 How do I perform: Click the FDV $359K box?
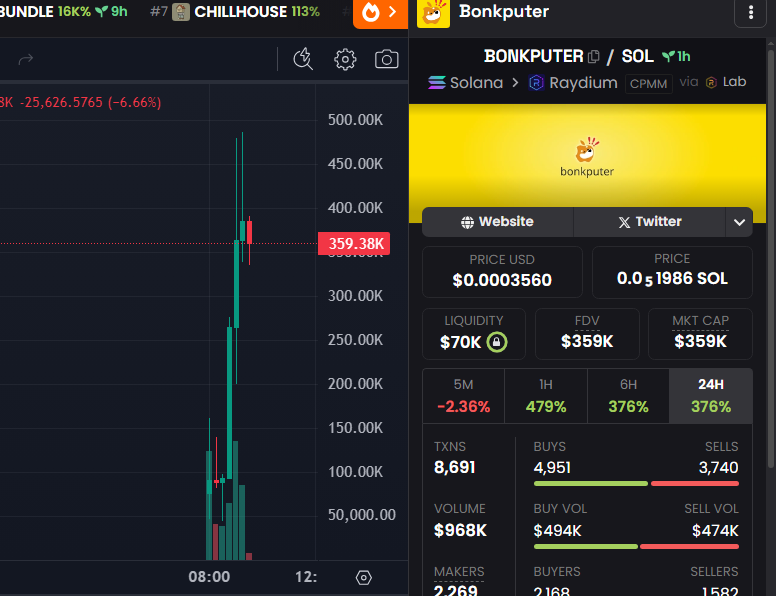[587, 334]
